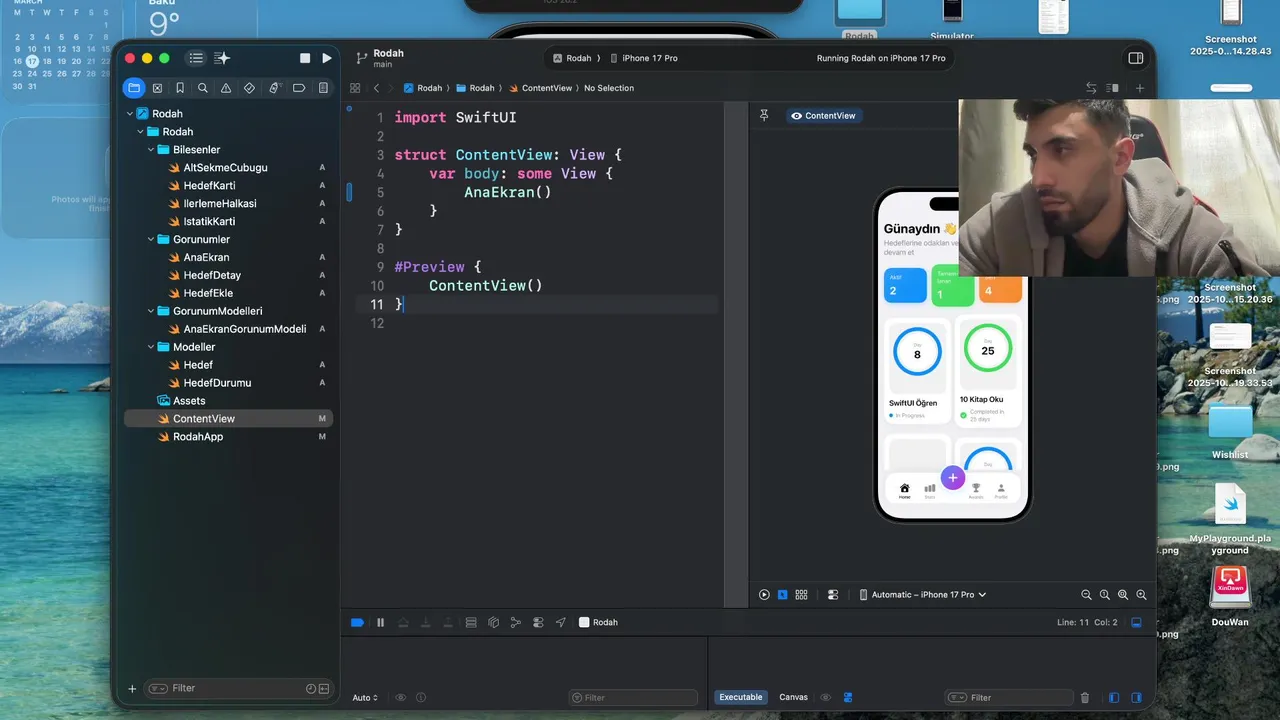Screen dimensions: 1280x720
Task: Collapse the Bilesenler folder
Action: coord(152,150)
